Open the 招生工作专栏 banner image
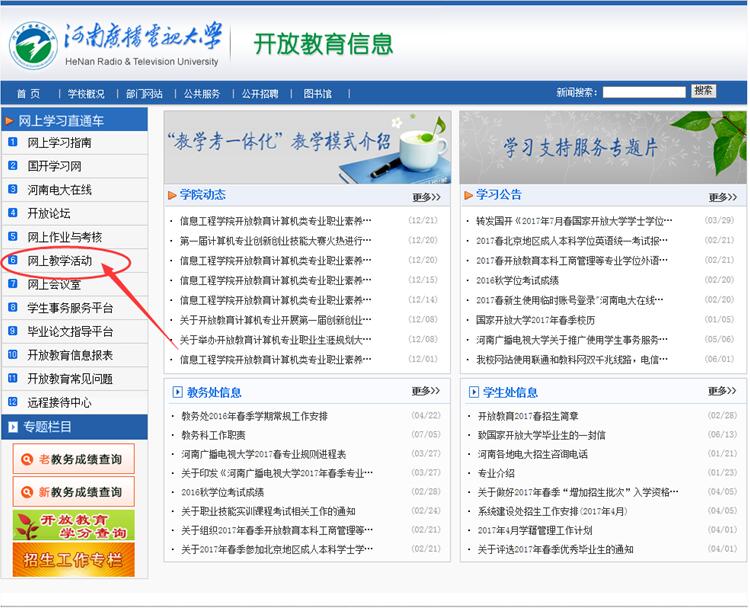Screen dimensions: 750x608 [73, 560]
